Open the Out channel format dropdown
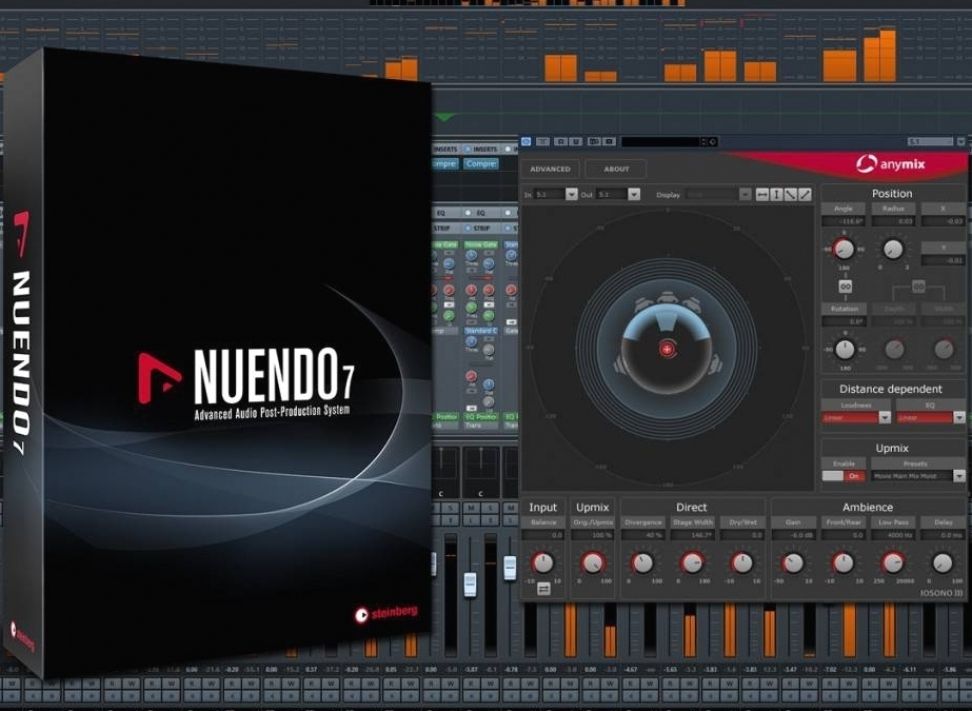The height and width of the screenshot is (711, 972). click(617, 195)
